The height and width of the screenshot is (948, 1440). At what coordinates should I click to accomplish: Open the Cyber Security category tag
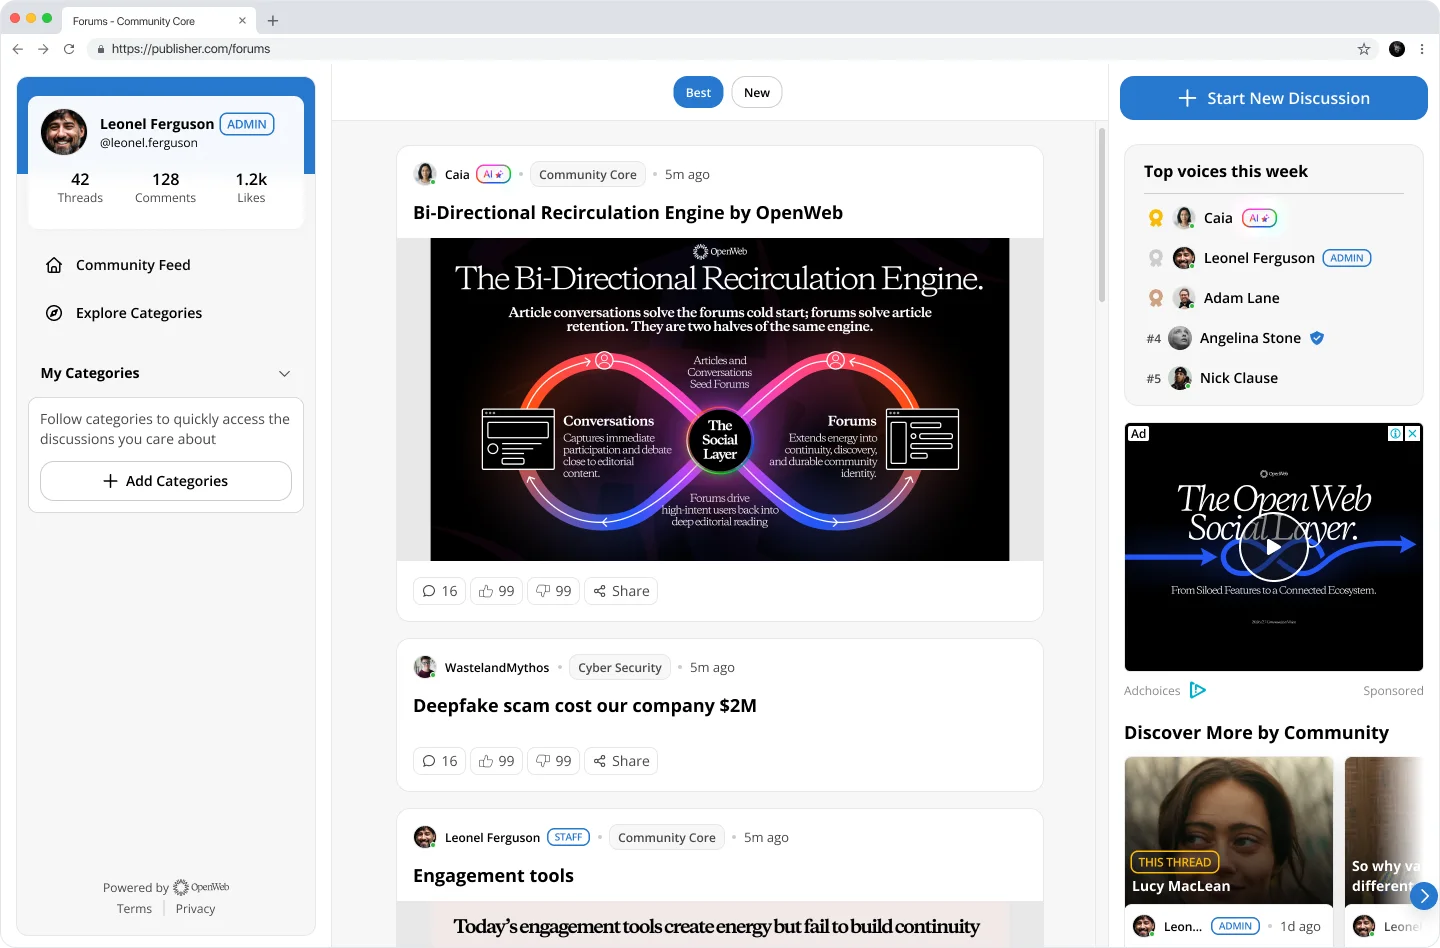coord(620,668)
